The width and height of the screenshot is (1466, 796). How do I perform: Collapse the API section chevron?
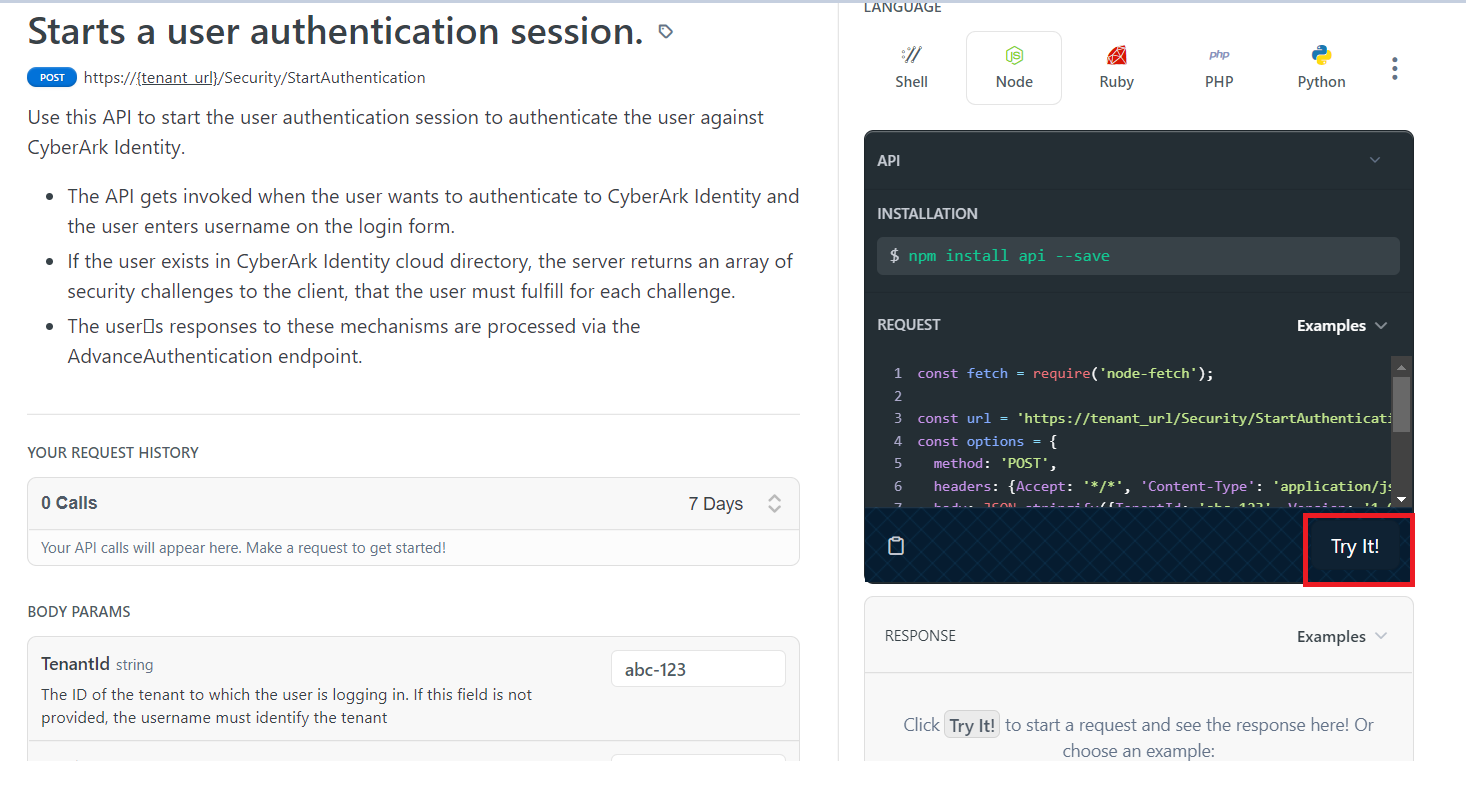click(x=1374, y=160)
